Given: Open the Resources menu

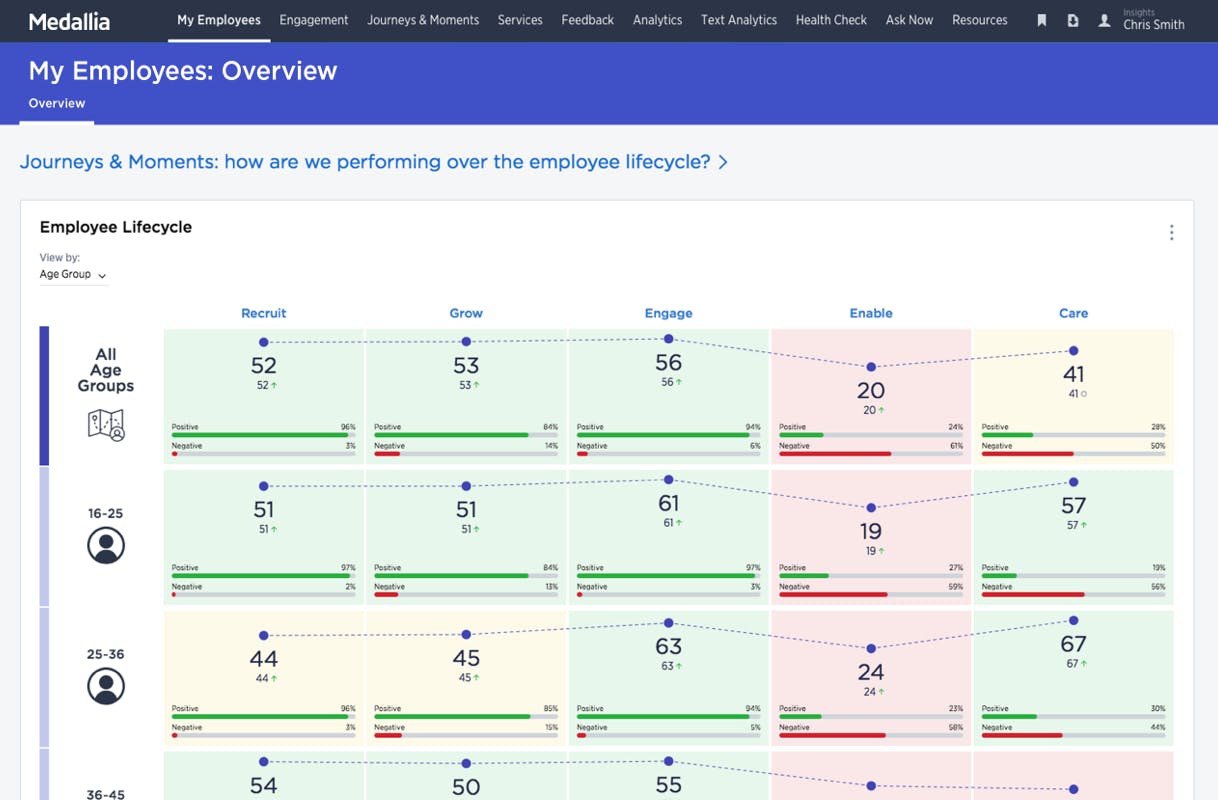Looking at the screenshot, I should [x=980, y=20].
